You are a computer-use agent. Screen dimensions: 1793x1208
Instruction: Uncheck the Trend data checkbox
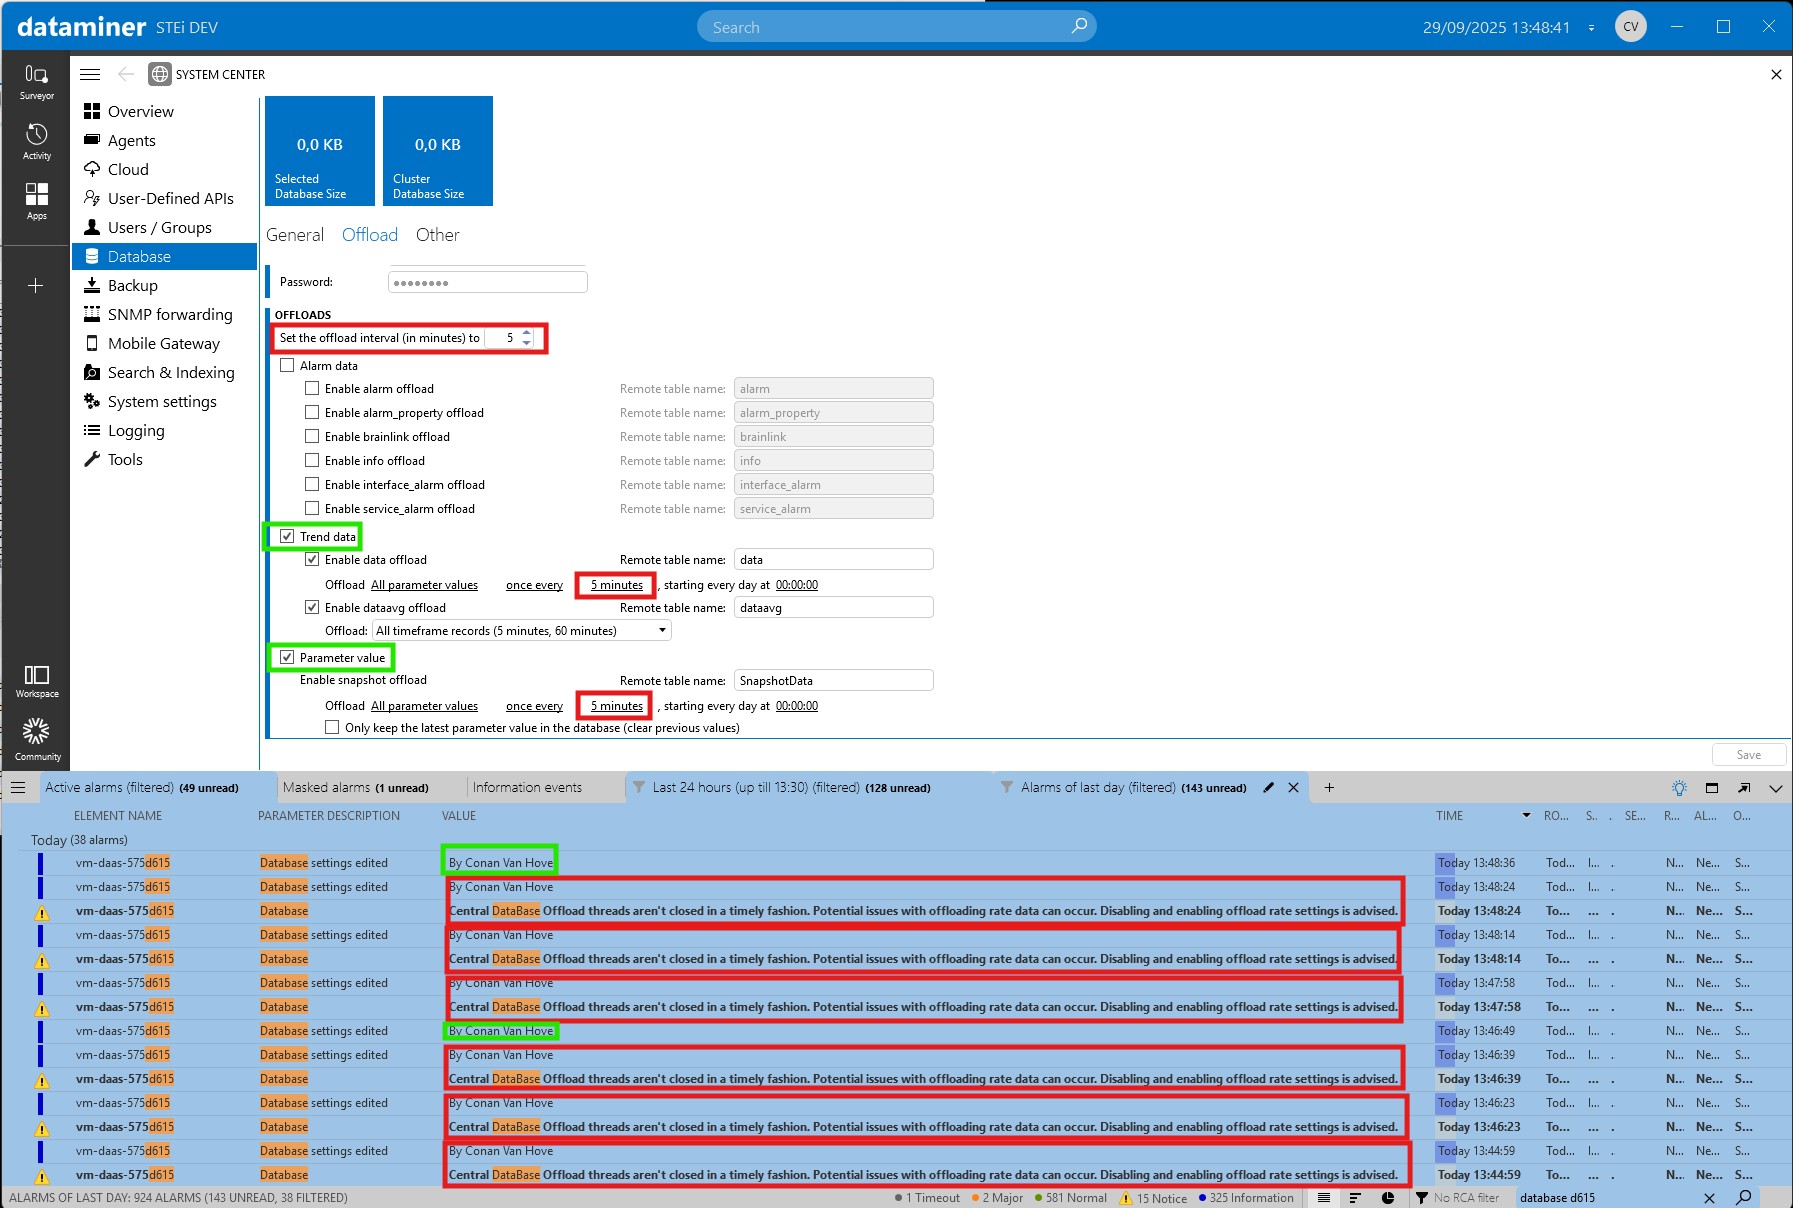(288, 537)
